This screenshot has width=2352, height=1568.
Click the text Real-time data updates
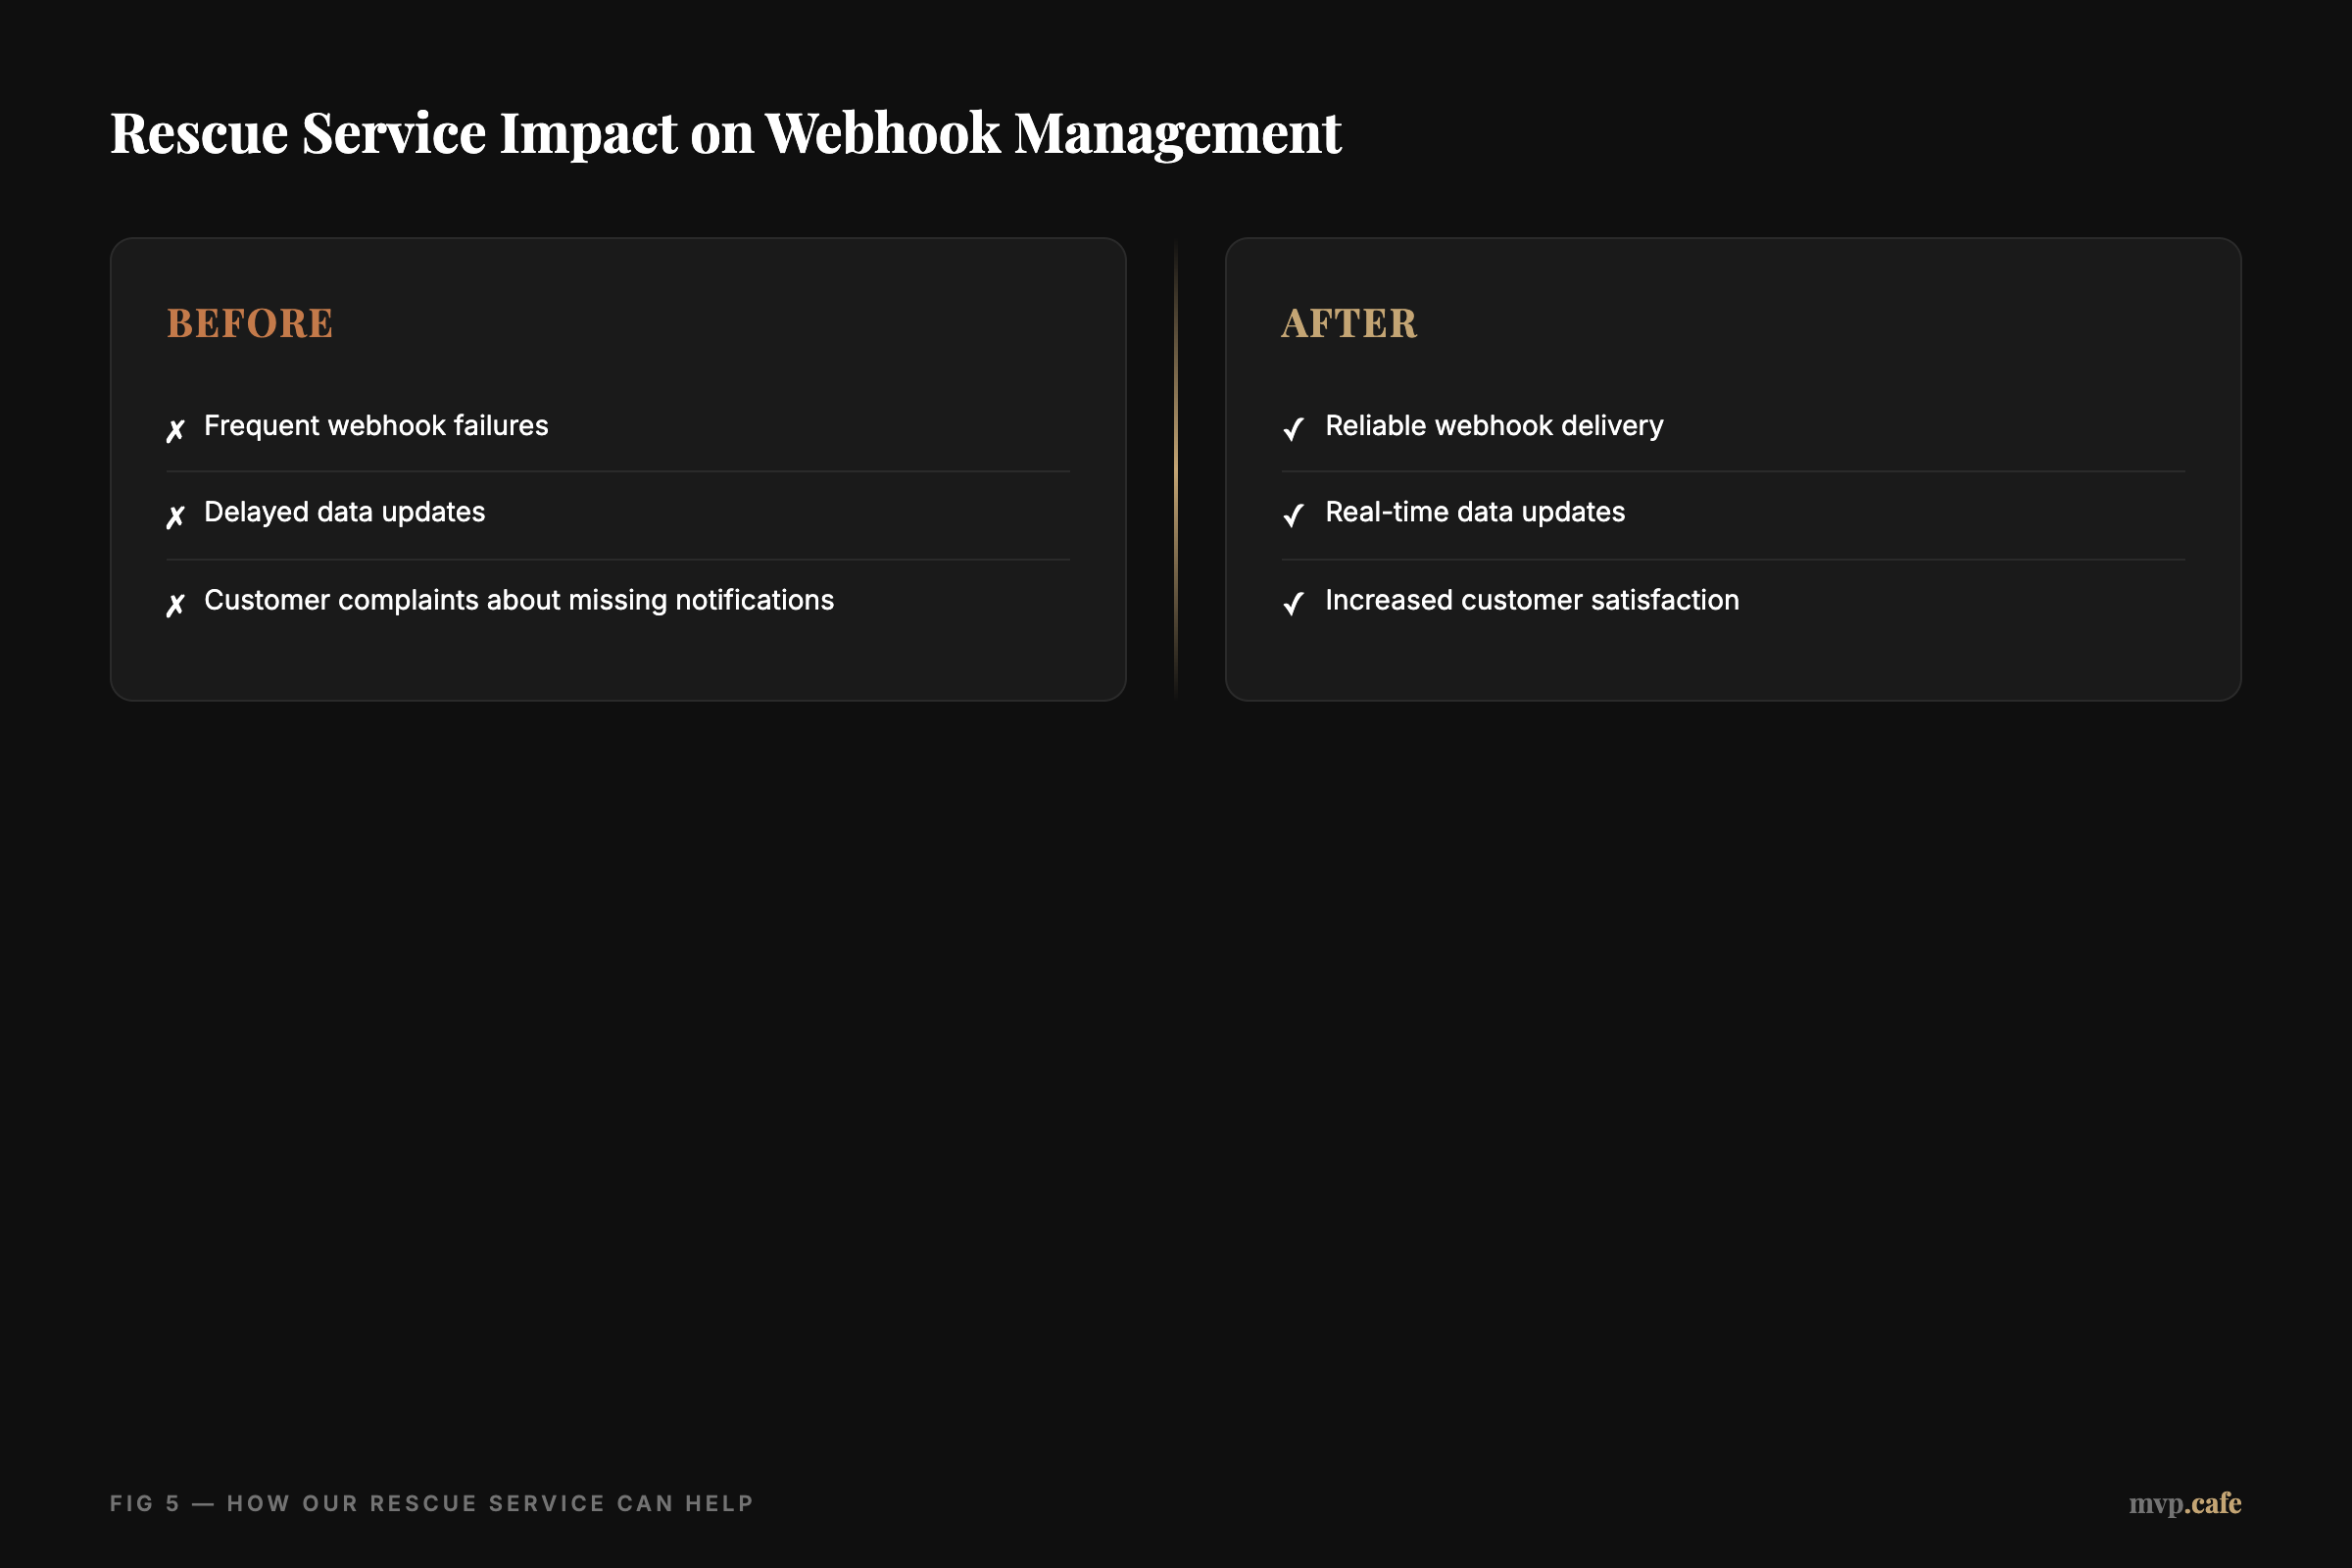1475,512
